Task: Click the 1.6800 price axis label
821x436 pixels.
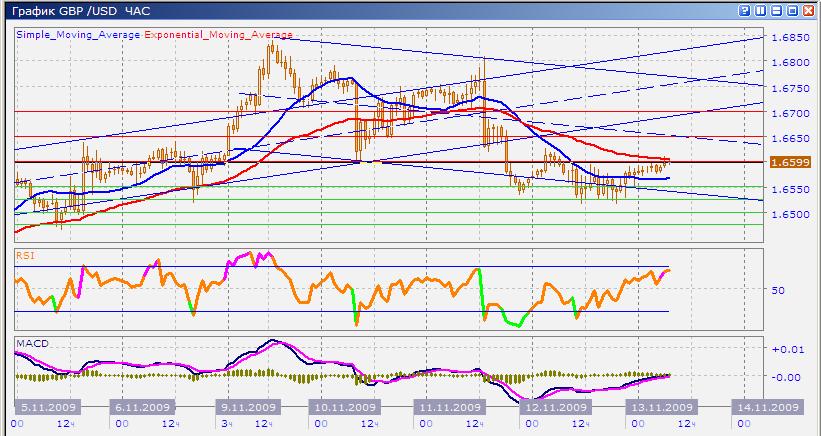Action: (x=791, y=63)
